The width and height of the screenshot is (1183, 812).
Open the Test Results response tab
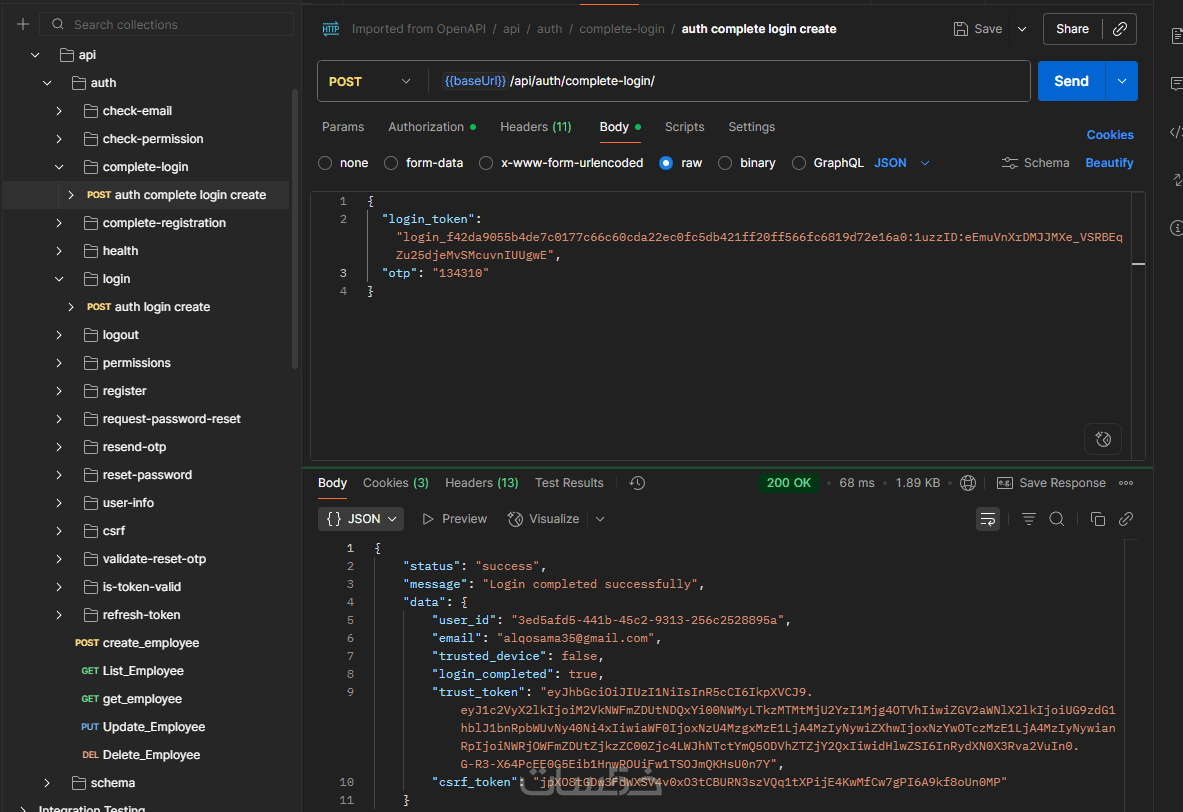(569, 483)
